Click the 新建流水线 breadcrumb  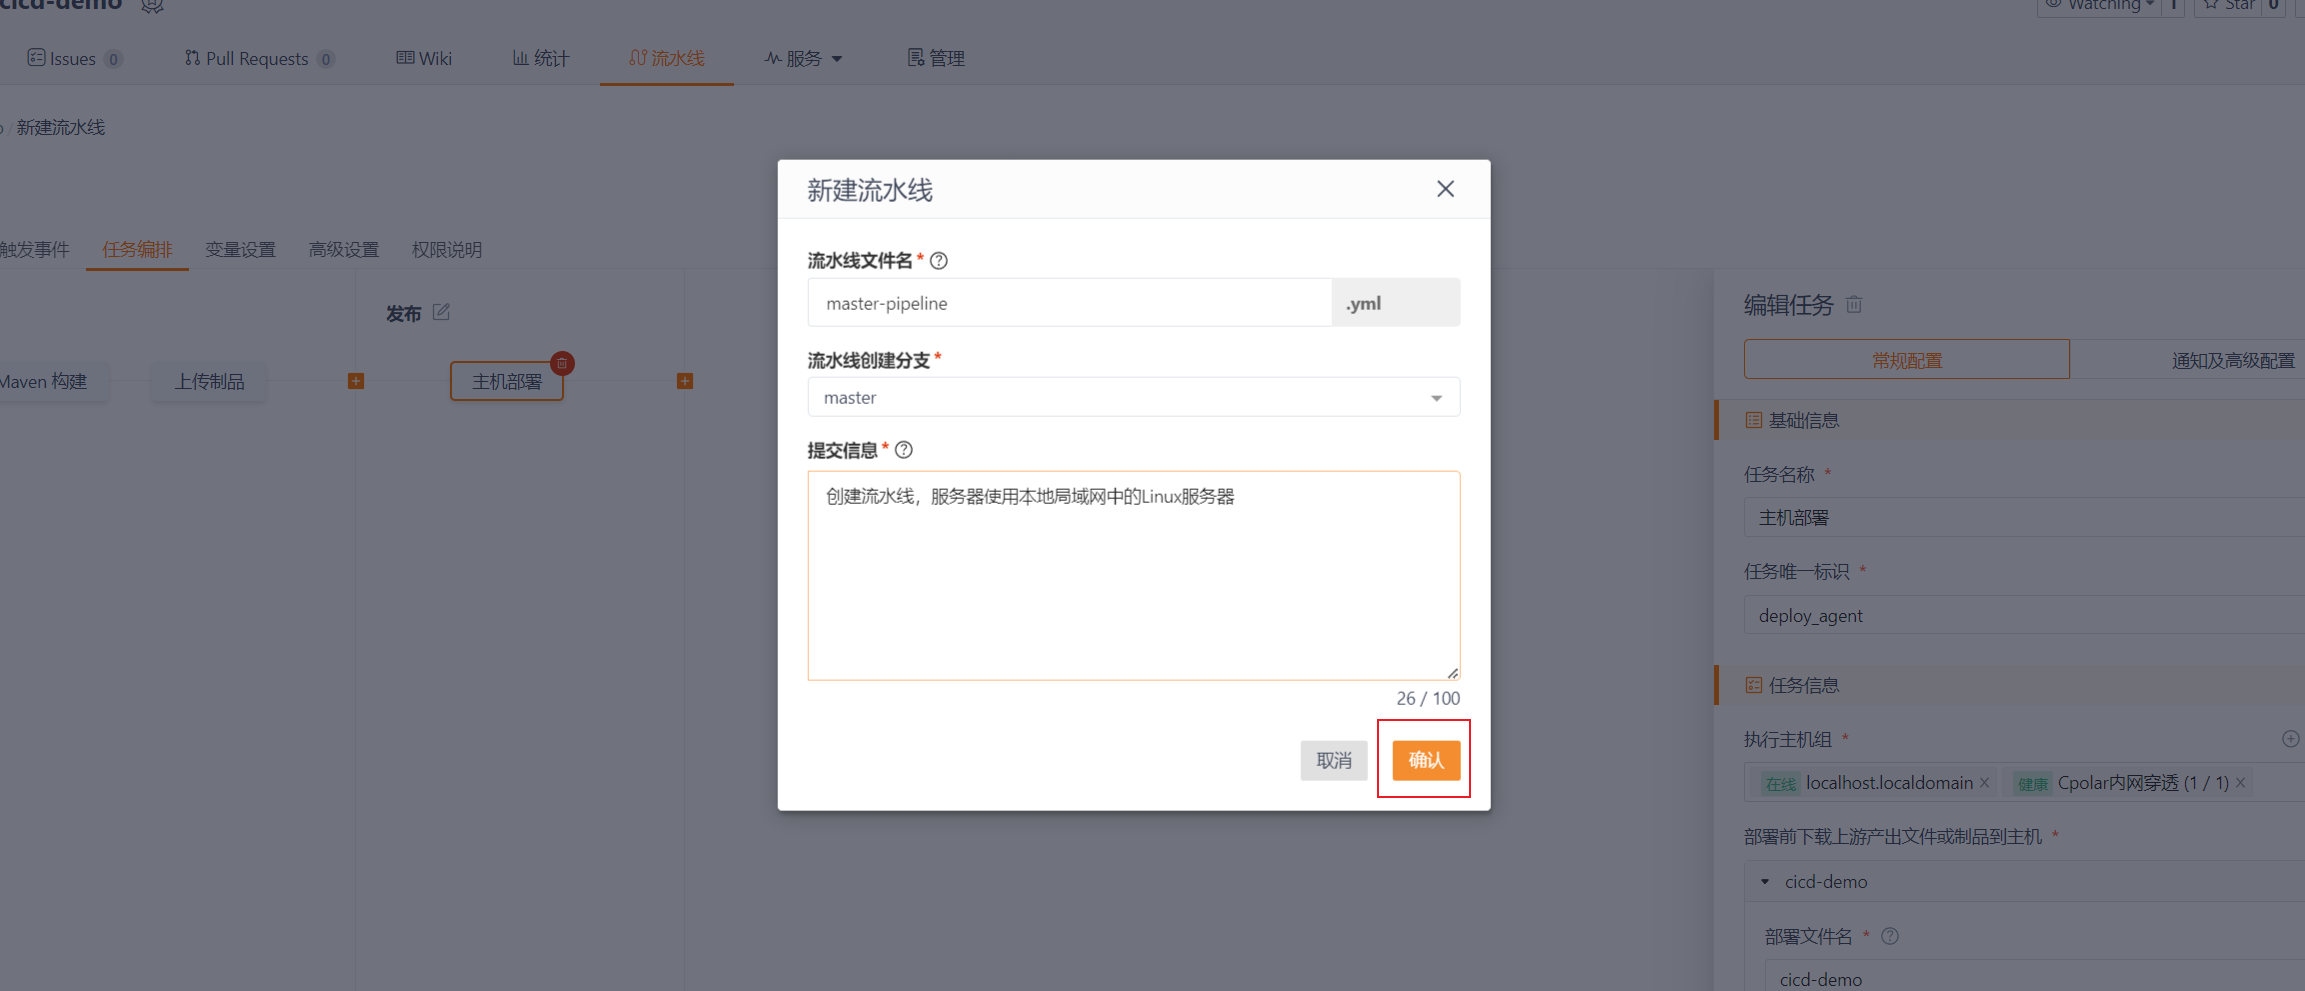click(60, 127)
